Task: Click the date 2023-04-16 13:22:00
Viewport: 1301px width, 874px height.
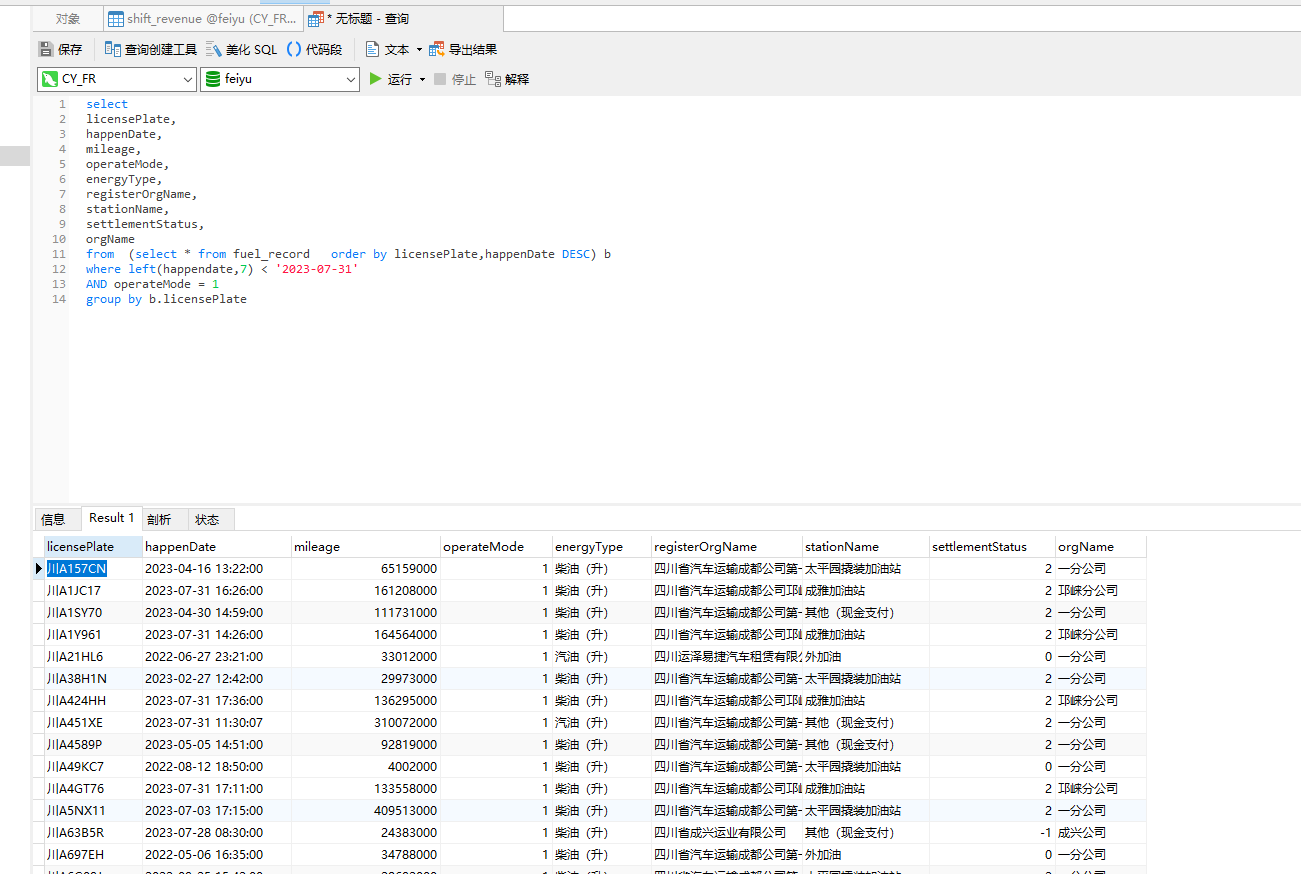Action: (x=216, y=568)
